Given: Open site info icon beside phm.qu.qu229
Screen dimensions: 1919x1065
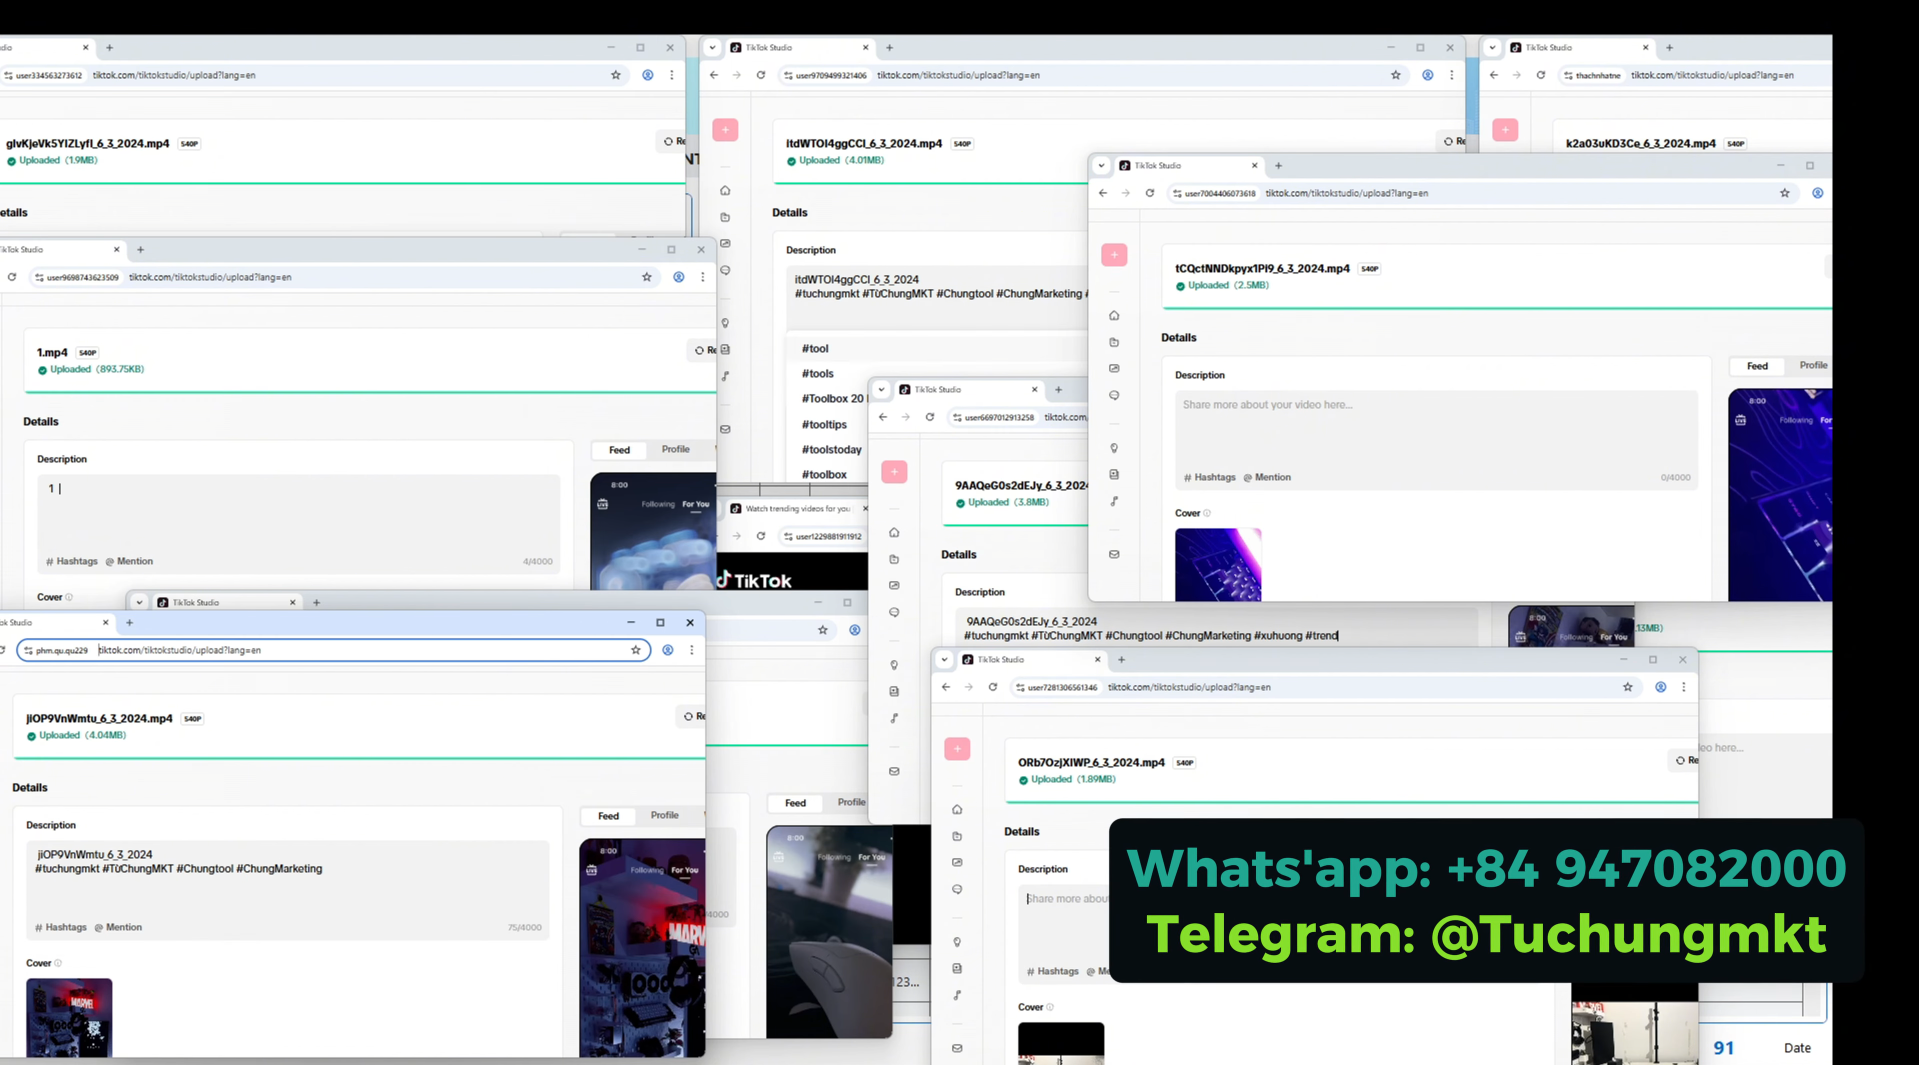Looking at the screenshot, I should [28, 650].
